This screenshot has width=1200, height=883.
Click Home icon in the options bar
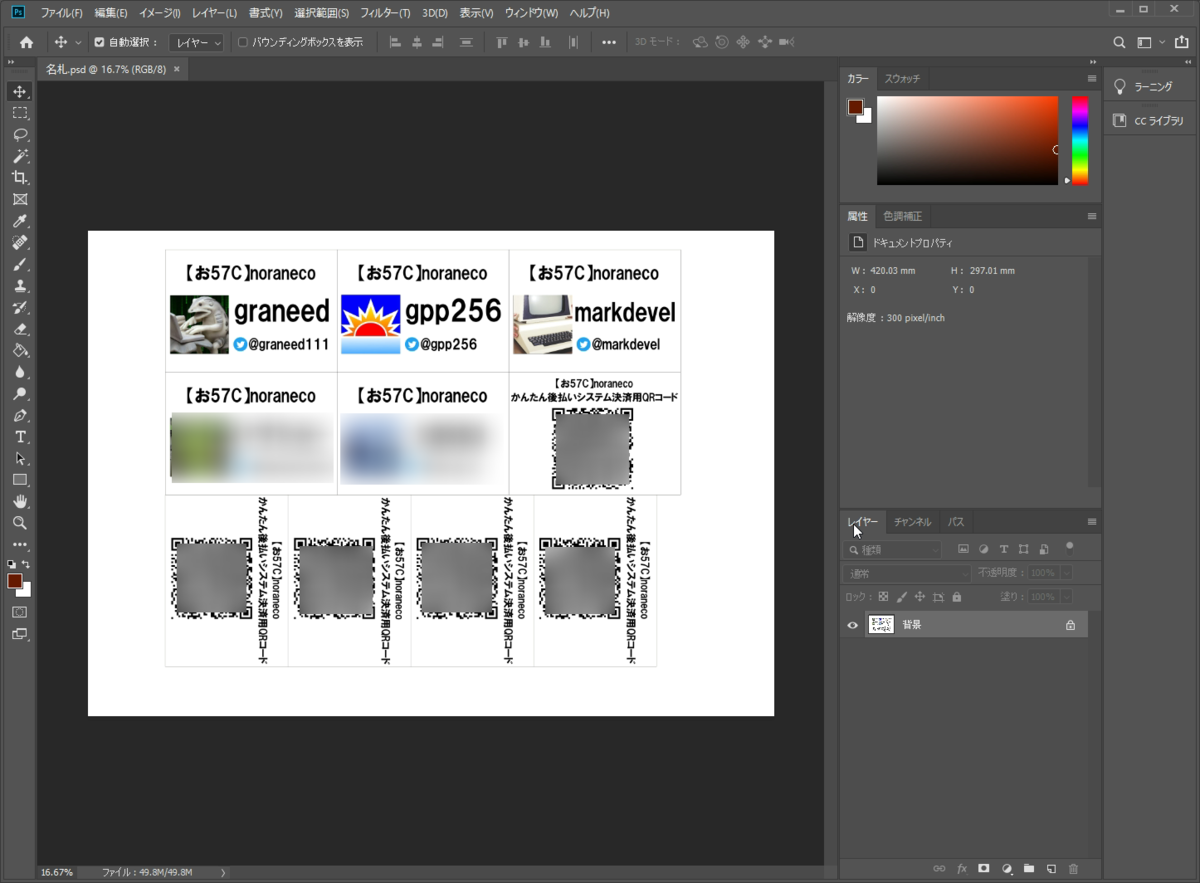(26, 43)
